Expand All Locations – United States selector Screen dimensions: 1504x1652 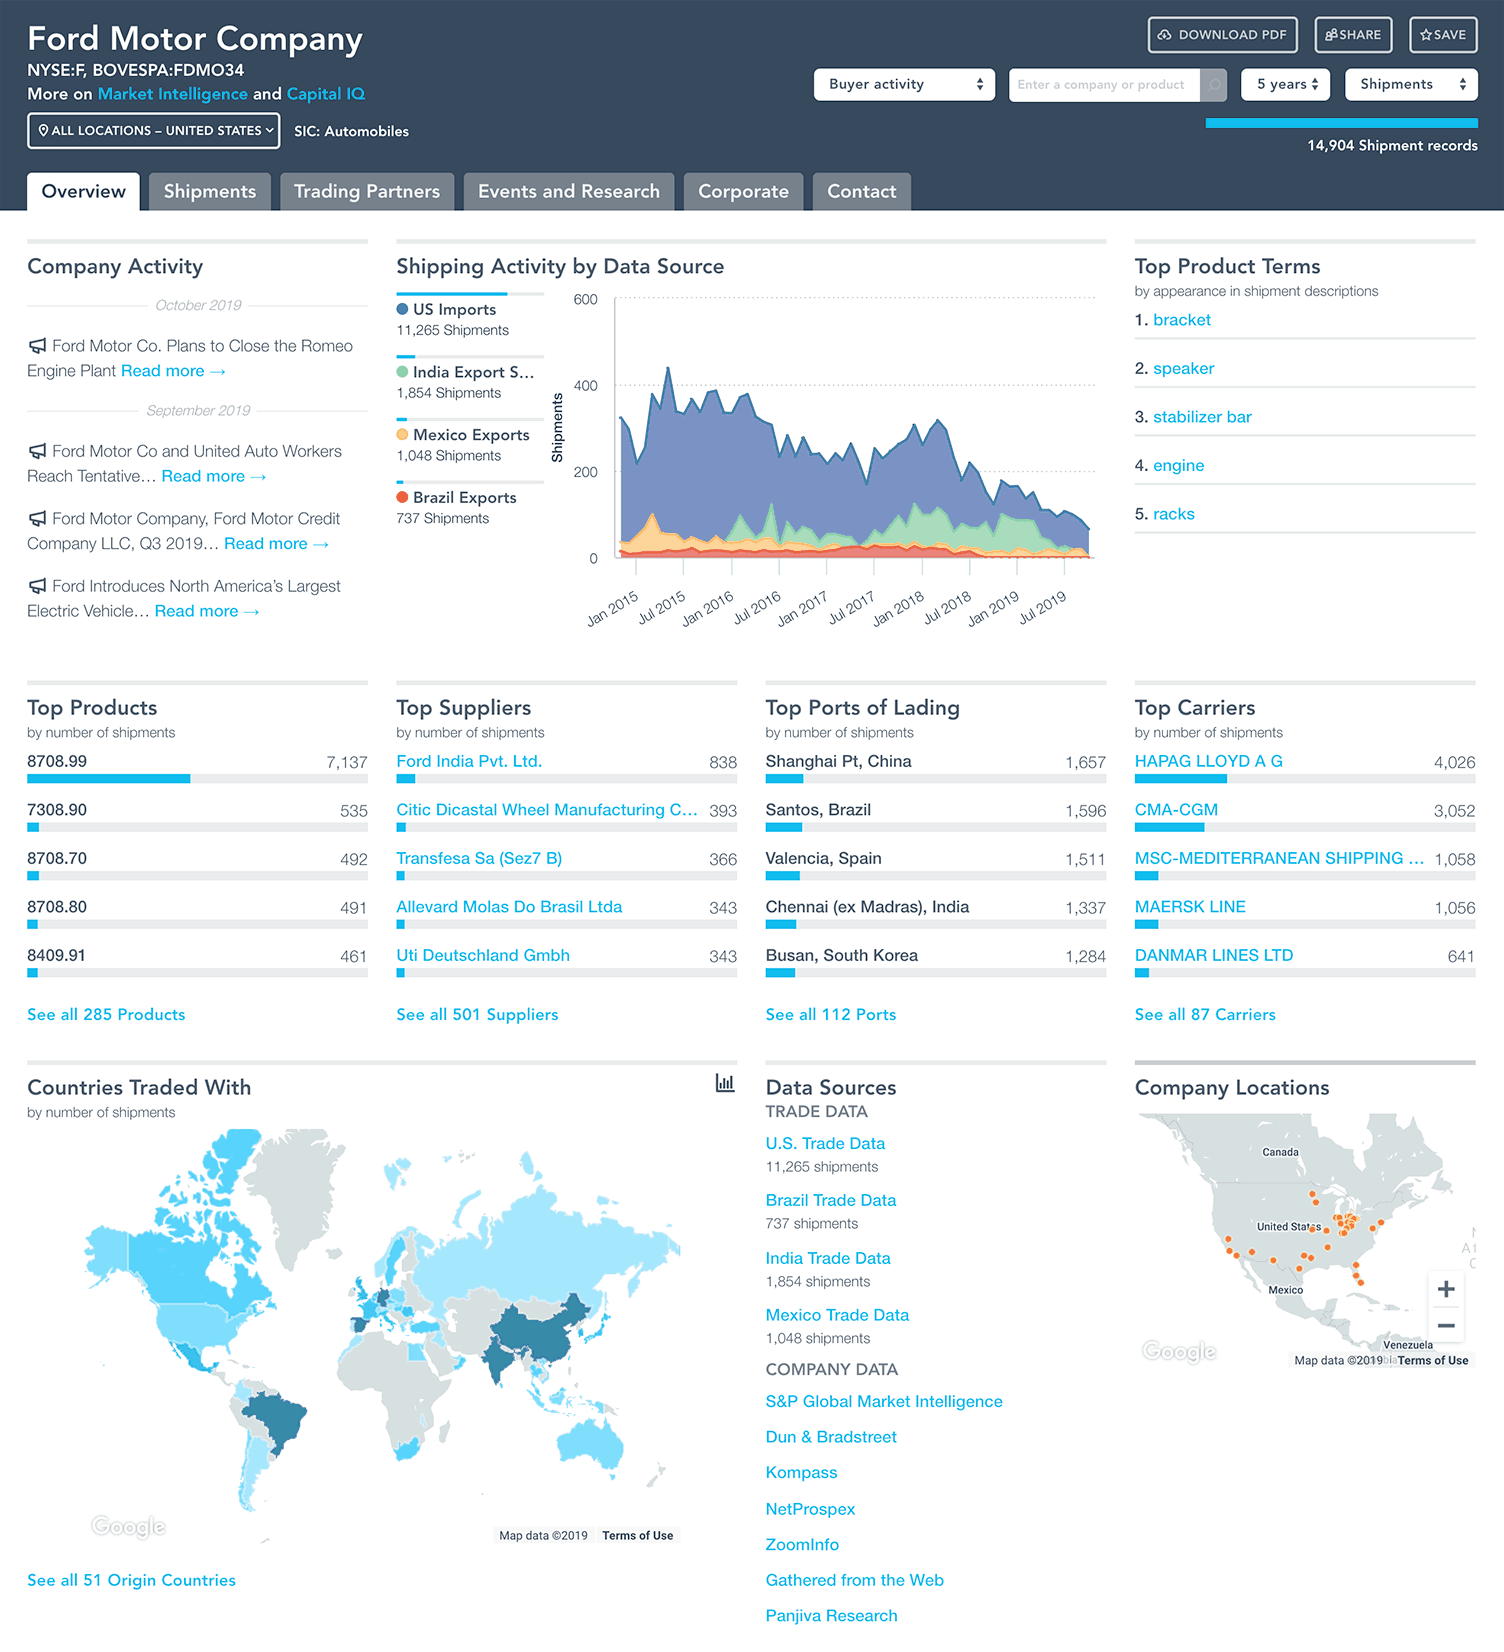pyautogui.click(x=154, y=131)
